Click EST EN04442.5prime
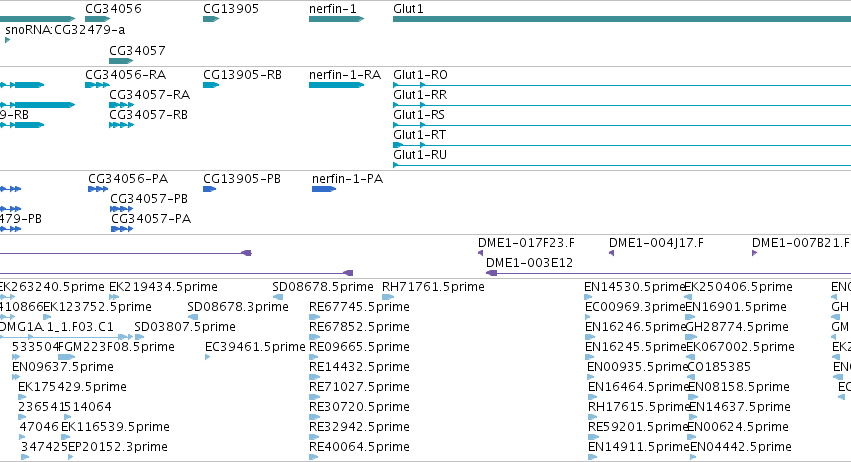Image resolution: width=851 pixels, height=462 pixels. pyautogui.click(x=741, y=447)
